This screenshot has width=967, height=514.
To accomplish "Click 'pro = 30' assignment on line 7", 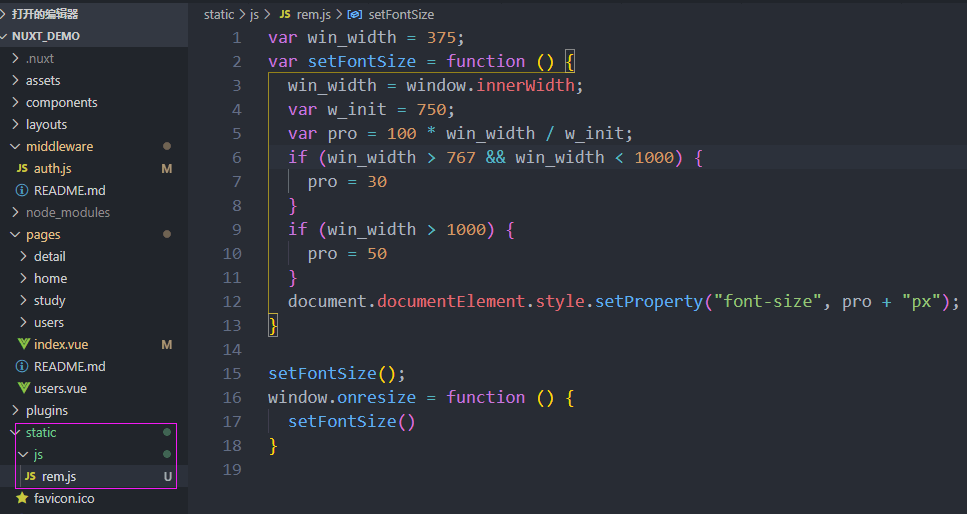I will click(347, 181).
